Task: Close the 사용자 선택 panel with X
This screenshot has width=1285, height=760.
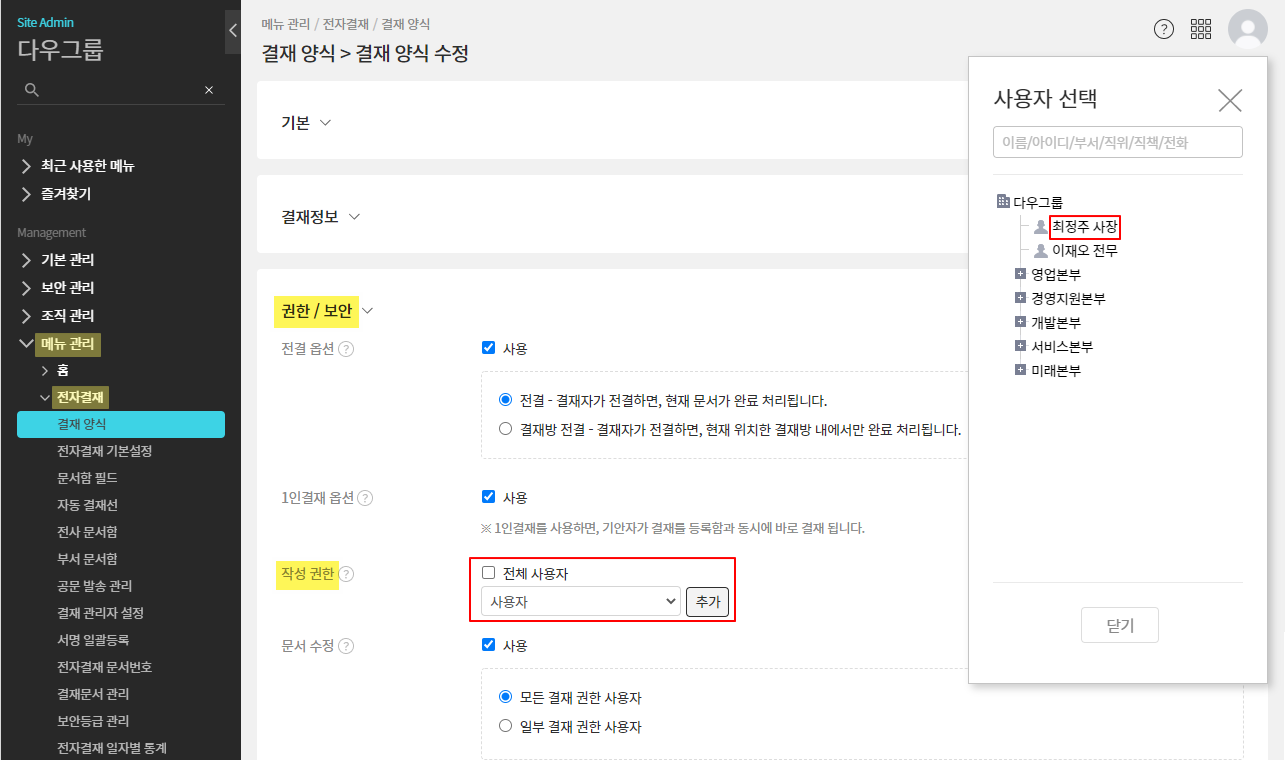Action: pos(1229,100)
